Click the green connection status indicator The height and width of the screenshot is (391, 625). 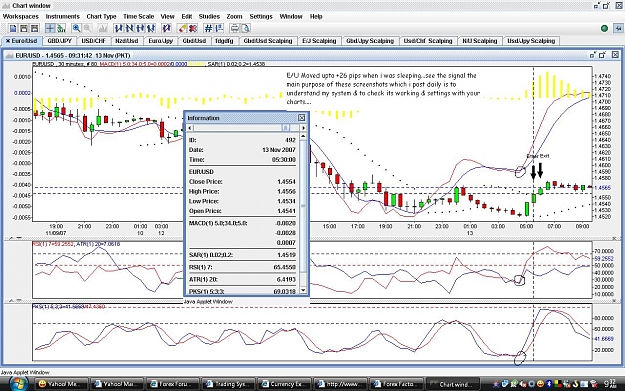click(x=604, y=28)
